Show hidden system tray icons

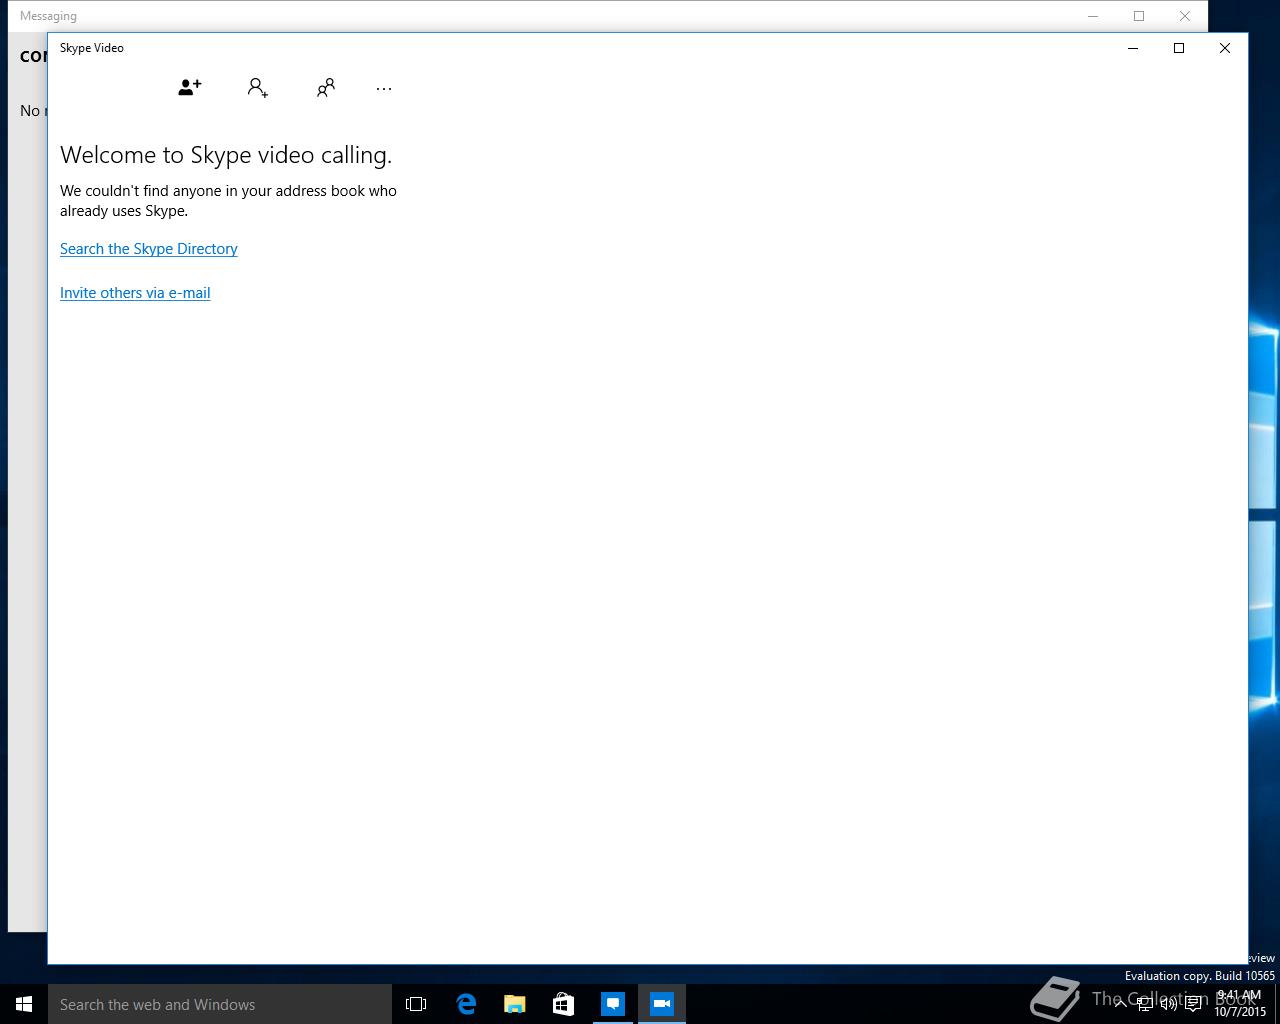[x=1120, y=1004]
